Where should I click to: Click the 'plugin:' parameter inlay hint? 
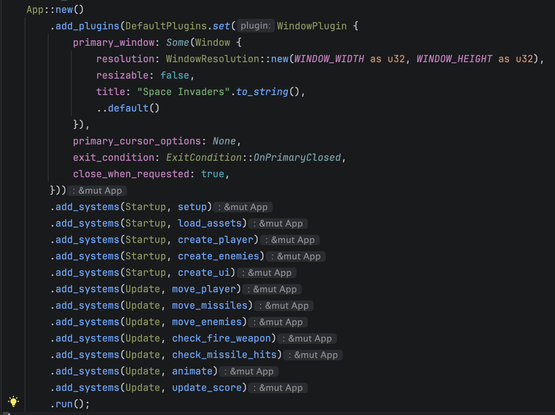click(x=256, y=26)
